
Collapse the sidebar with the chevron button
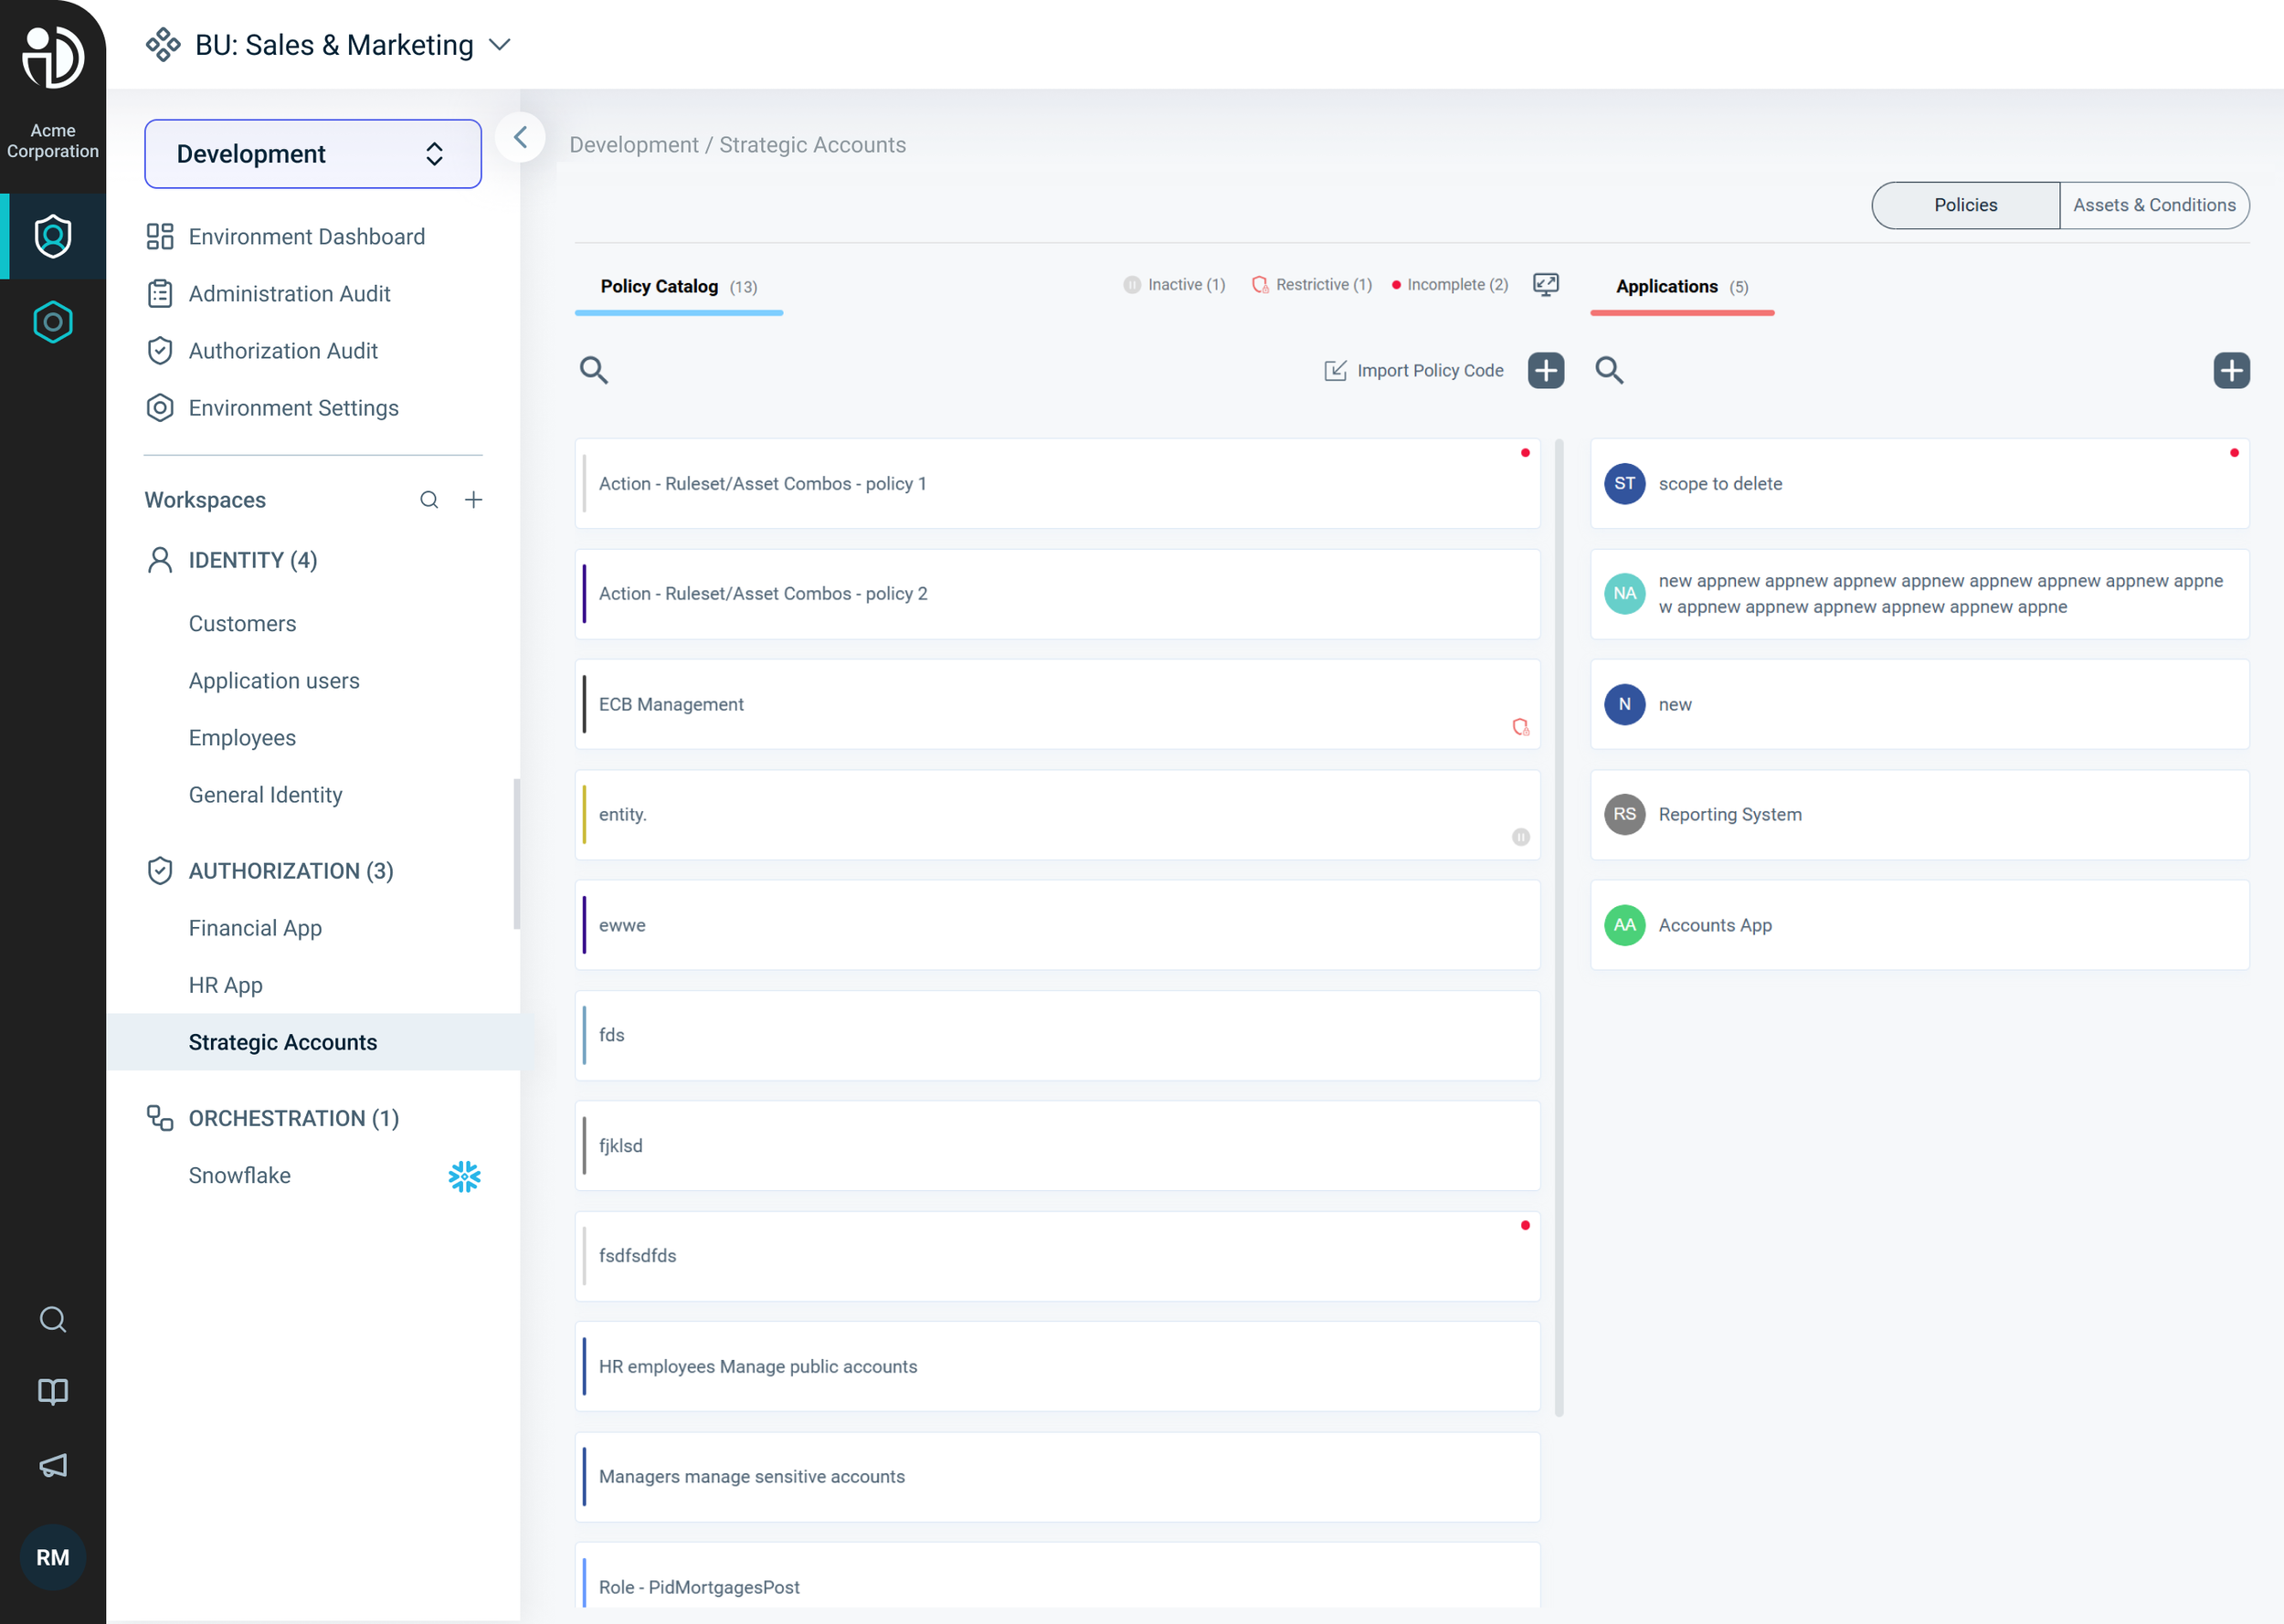click(520, 137)
